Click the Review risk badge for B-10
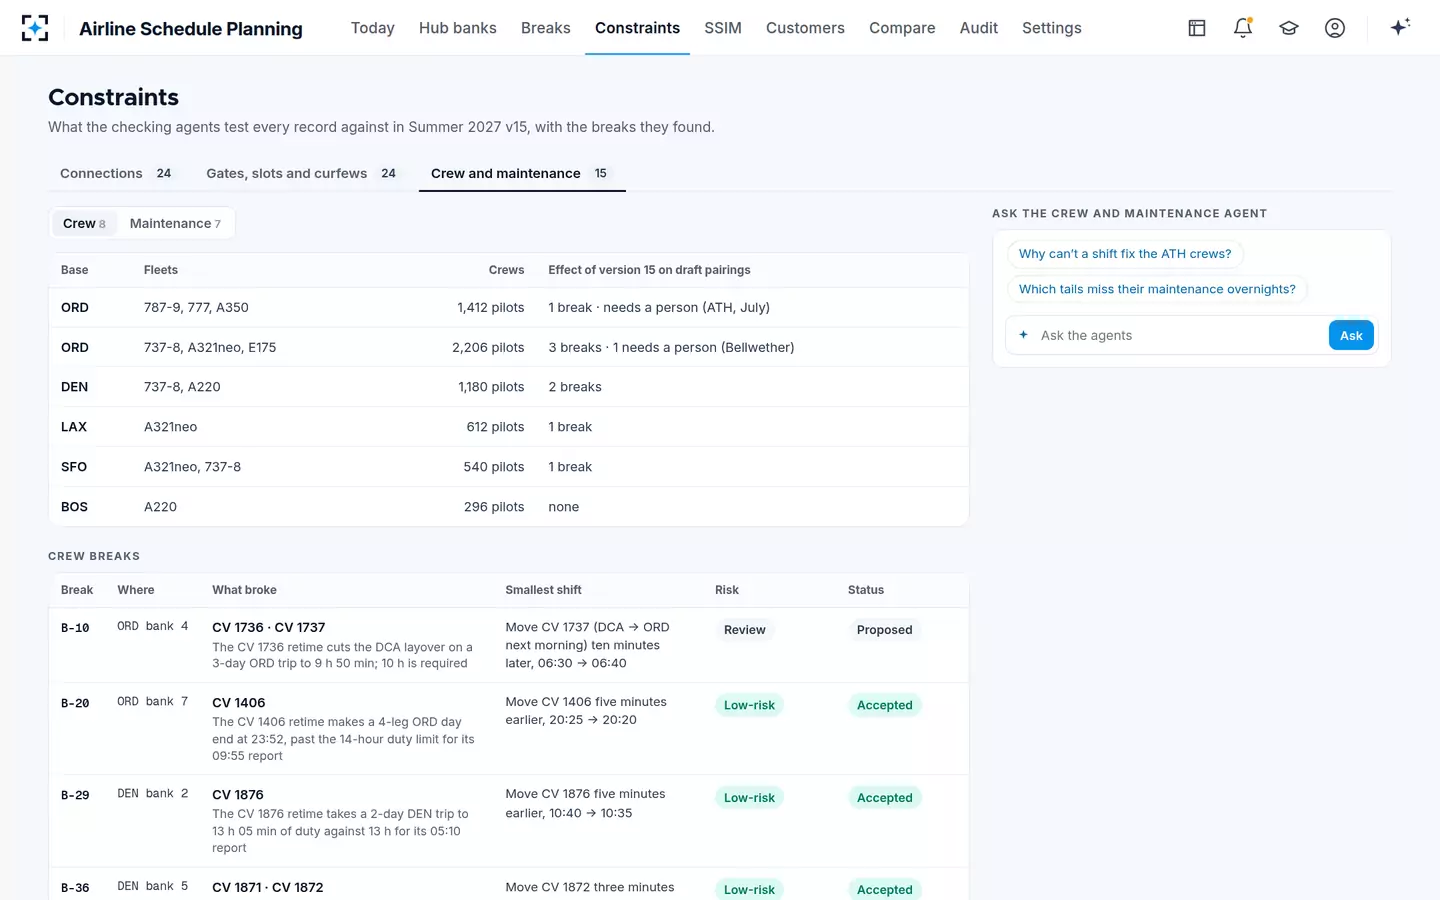 click(745, 630)
